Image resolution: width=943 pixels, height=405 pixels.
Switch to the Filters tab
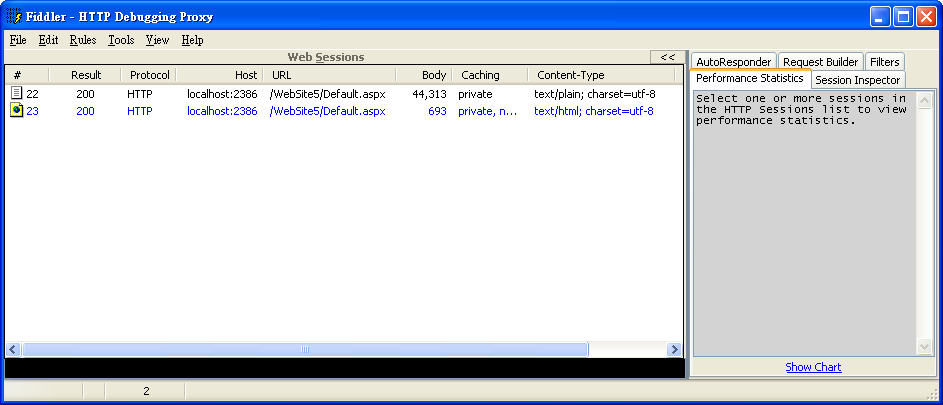[884, 62]
